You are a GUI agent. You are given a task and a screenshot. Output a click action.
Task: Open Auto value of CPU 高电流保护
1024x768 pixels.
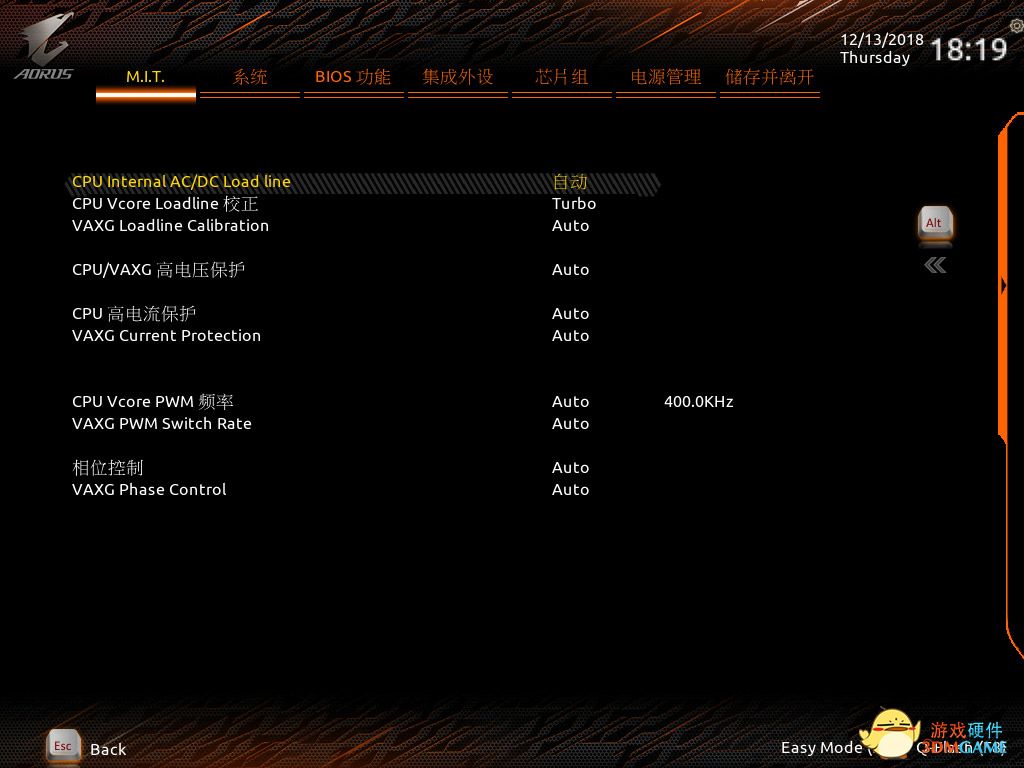[x=570, y=313]
